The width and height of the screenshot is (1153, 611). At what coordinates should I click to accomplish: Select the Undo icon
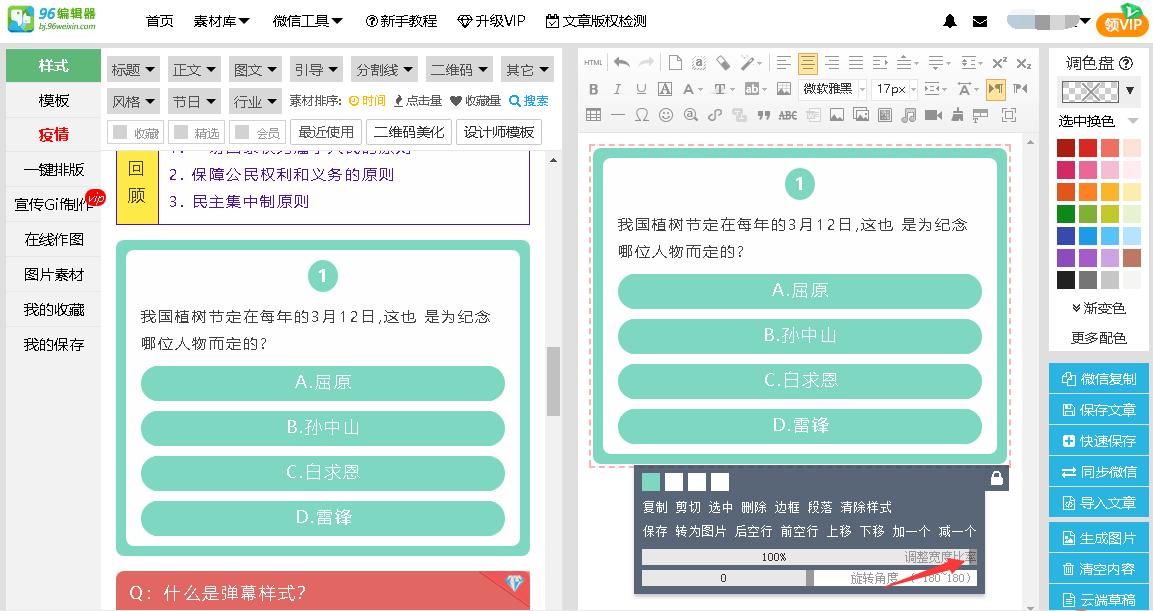pyautogui.click(x=620, y=62)
